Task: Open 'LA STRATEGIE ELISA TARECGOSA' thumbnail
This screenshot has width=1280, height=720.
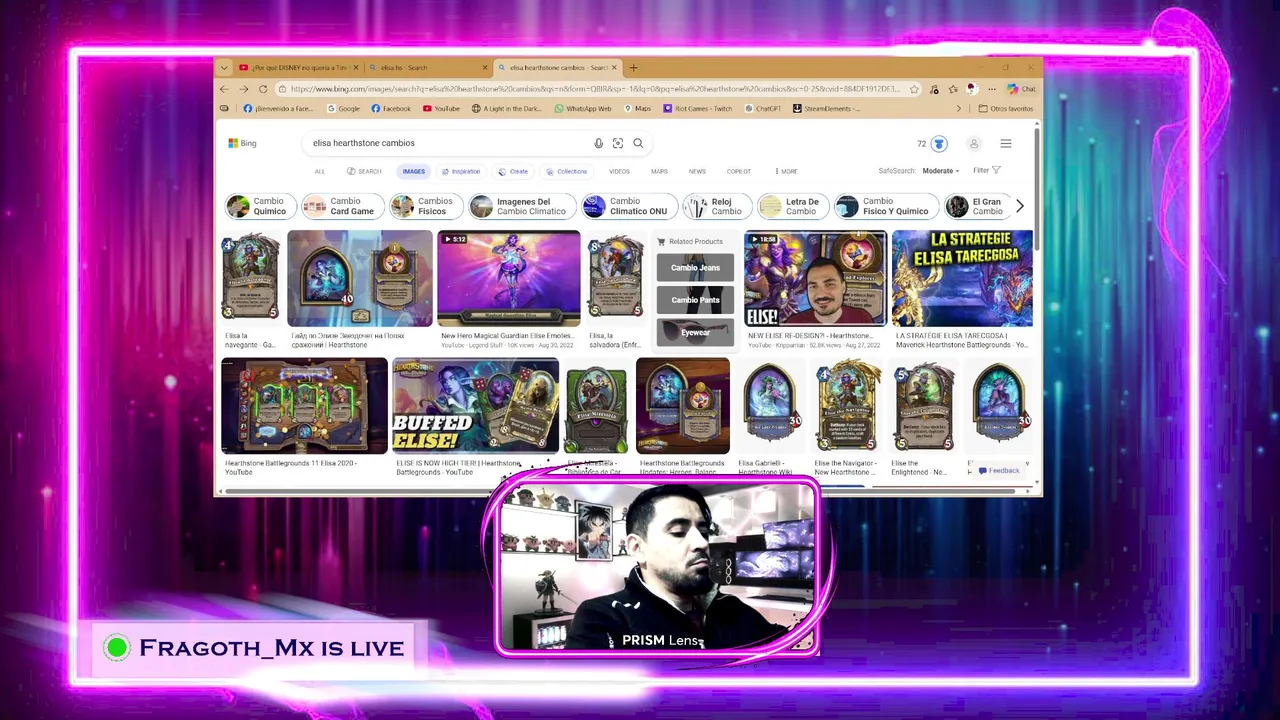Action: 962,278
